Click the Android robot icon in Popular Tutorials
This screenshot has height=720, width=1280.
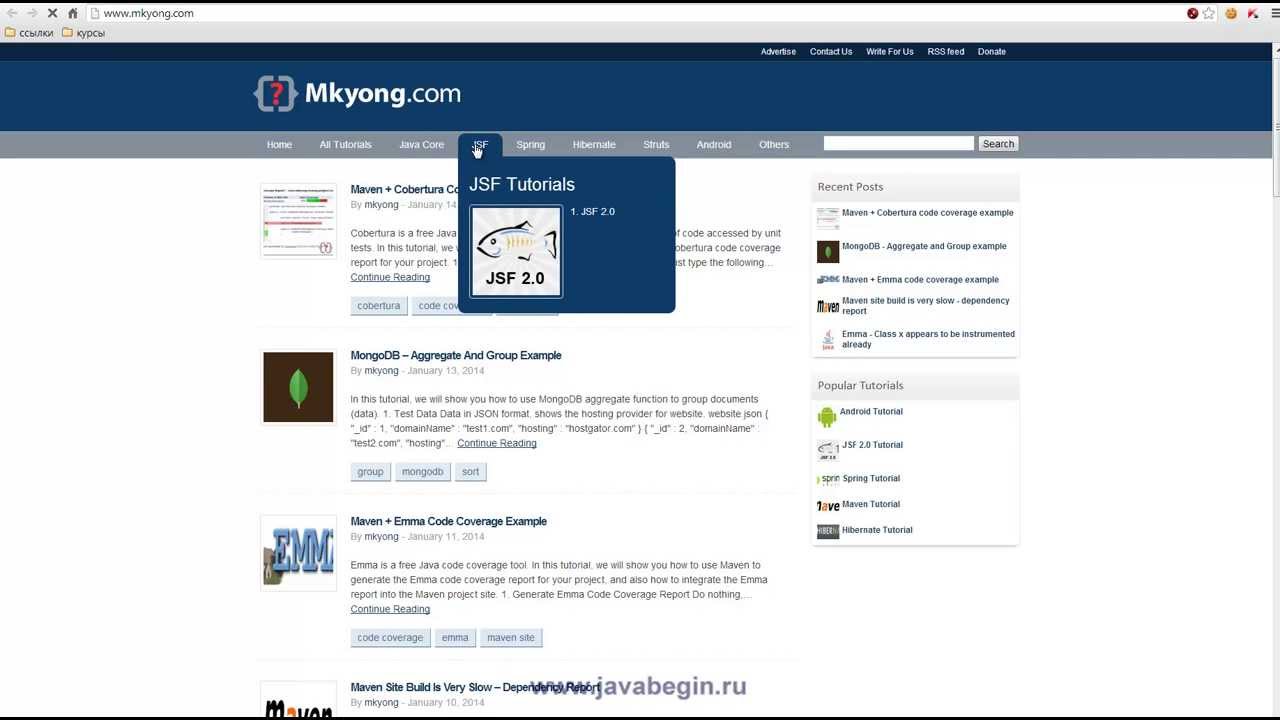[x=827, y=417]
